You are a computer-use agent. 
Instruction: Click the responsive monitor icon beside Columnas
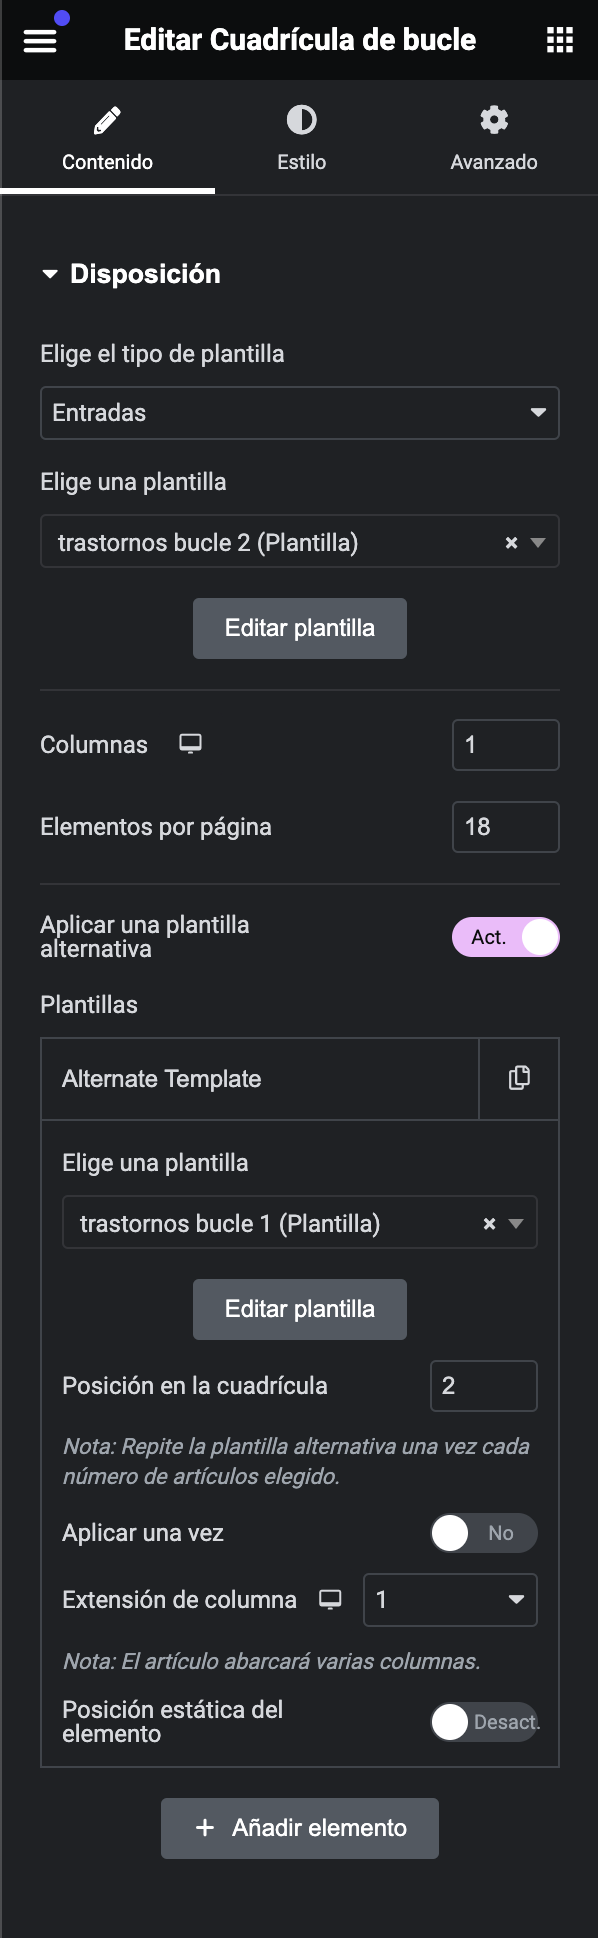pos(190,744)
